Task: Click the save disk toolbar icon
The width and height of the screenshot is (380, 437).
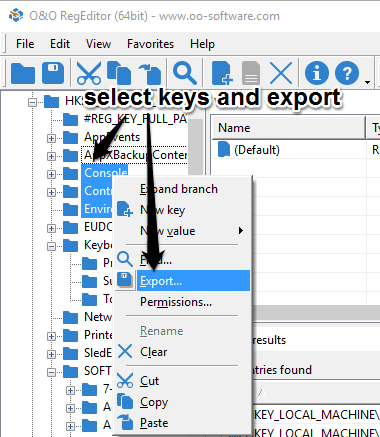Action: [x=53, y=73]
